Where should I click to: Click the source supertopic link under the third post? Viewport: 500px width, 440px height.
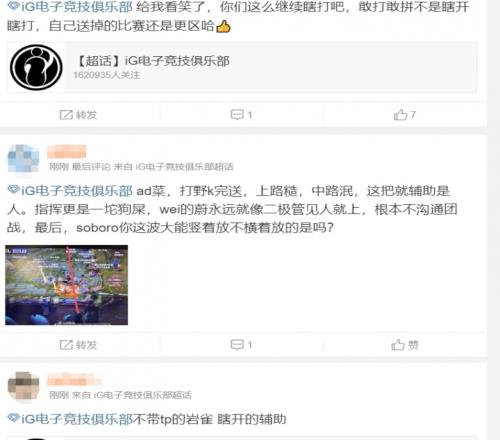143,395
